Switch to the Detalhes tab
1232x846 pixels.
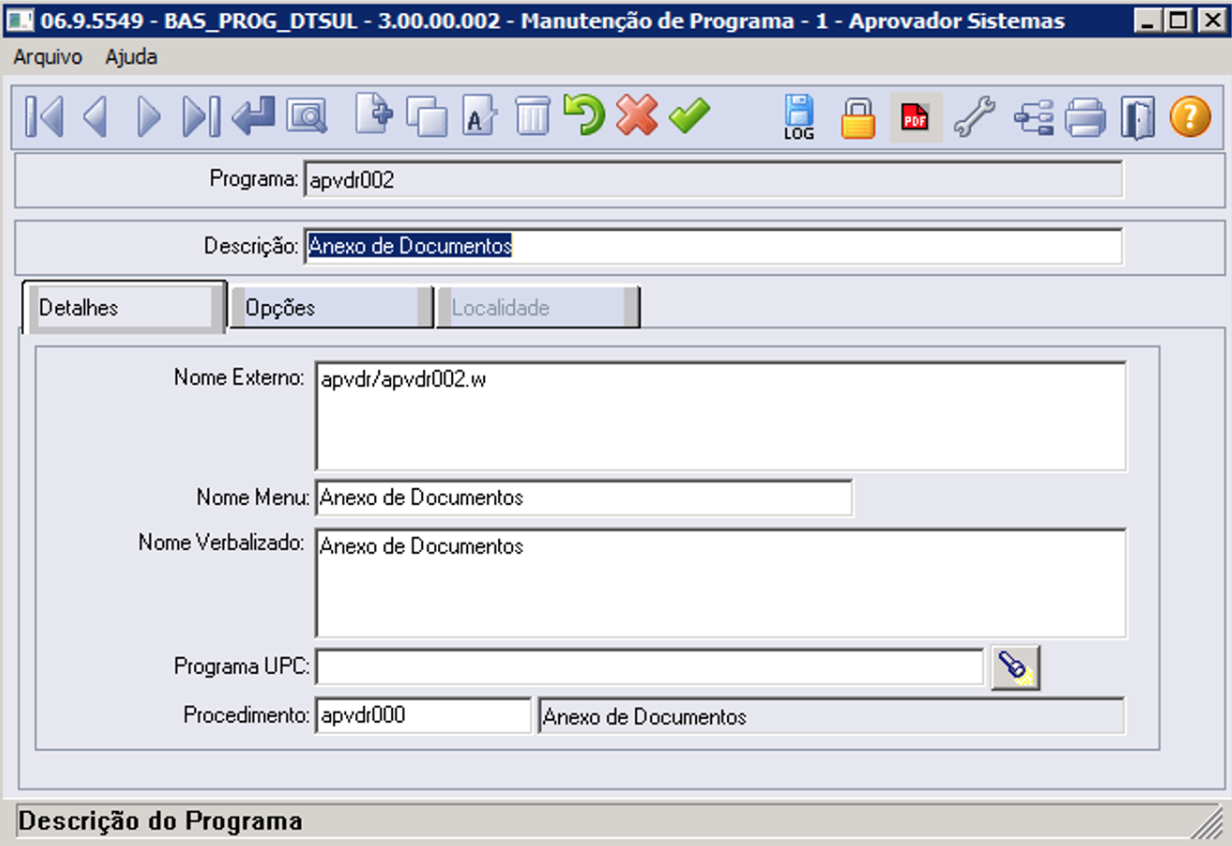[123, 308]
